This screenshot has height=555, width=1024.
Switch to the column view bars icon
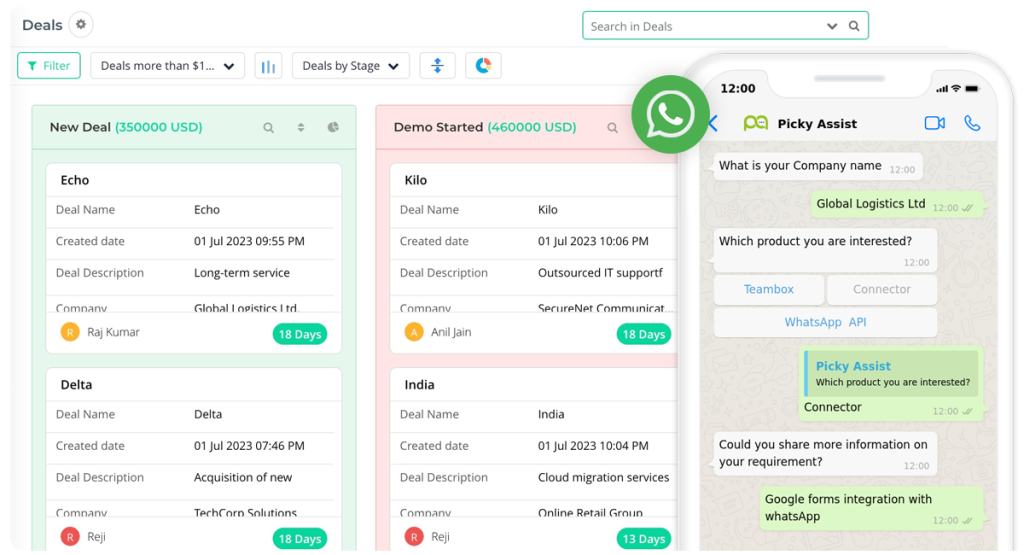pos(268,66)
